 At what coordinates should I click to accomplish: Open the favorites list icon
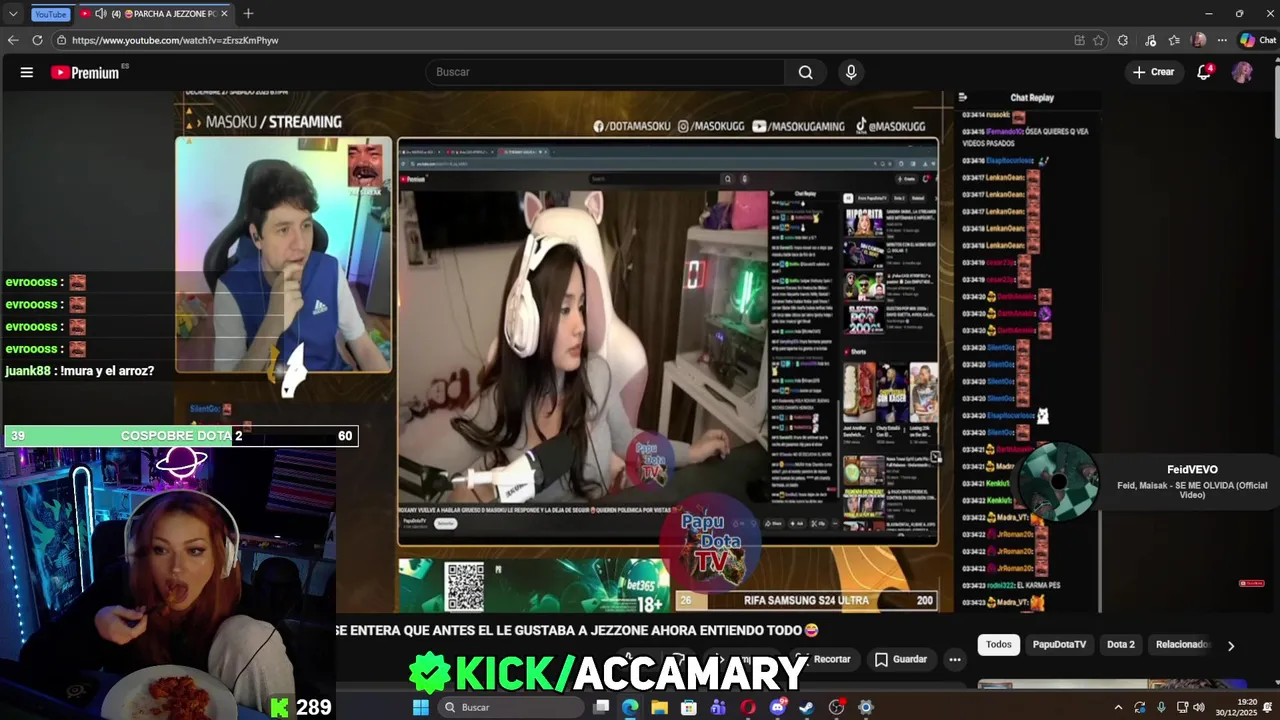coord(1174,40)
